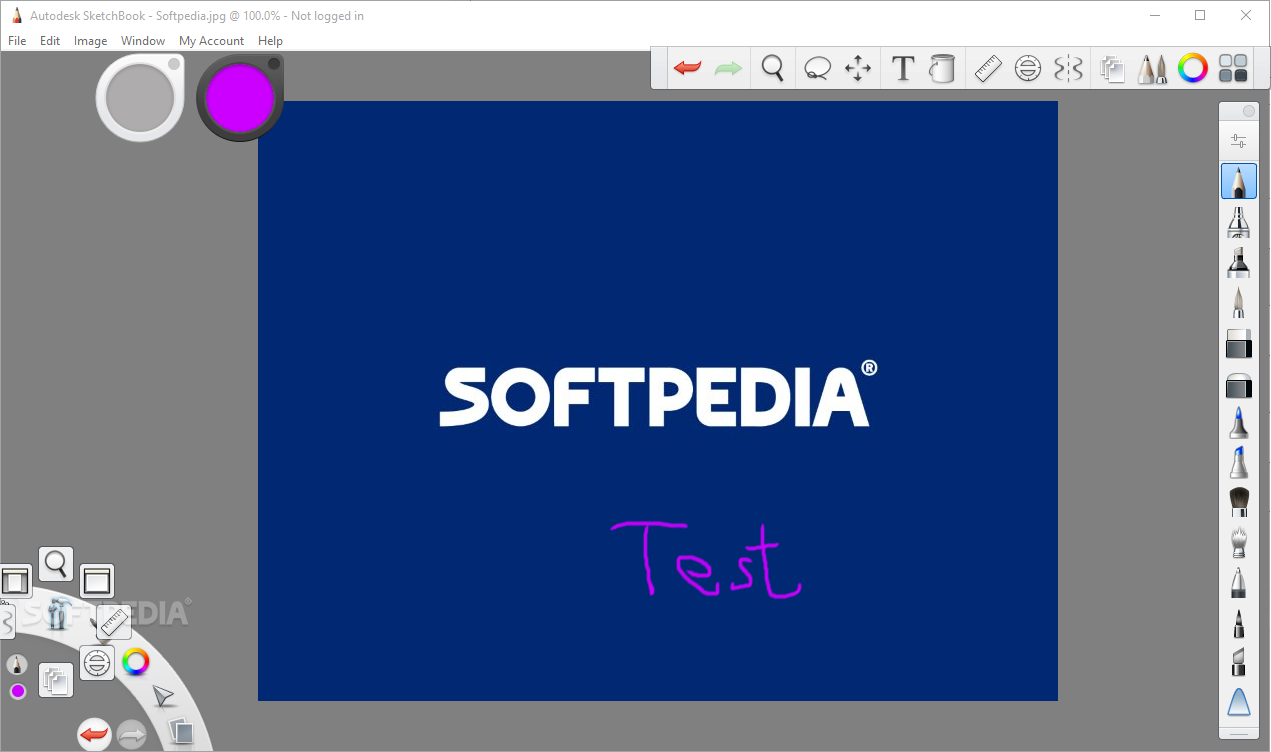1271x752 pixels.
Task: Open the Color Editor wheel in top toolbar
Action: [x=1193, y=68]
